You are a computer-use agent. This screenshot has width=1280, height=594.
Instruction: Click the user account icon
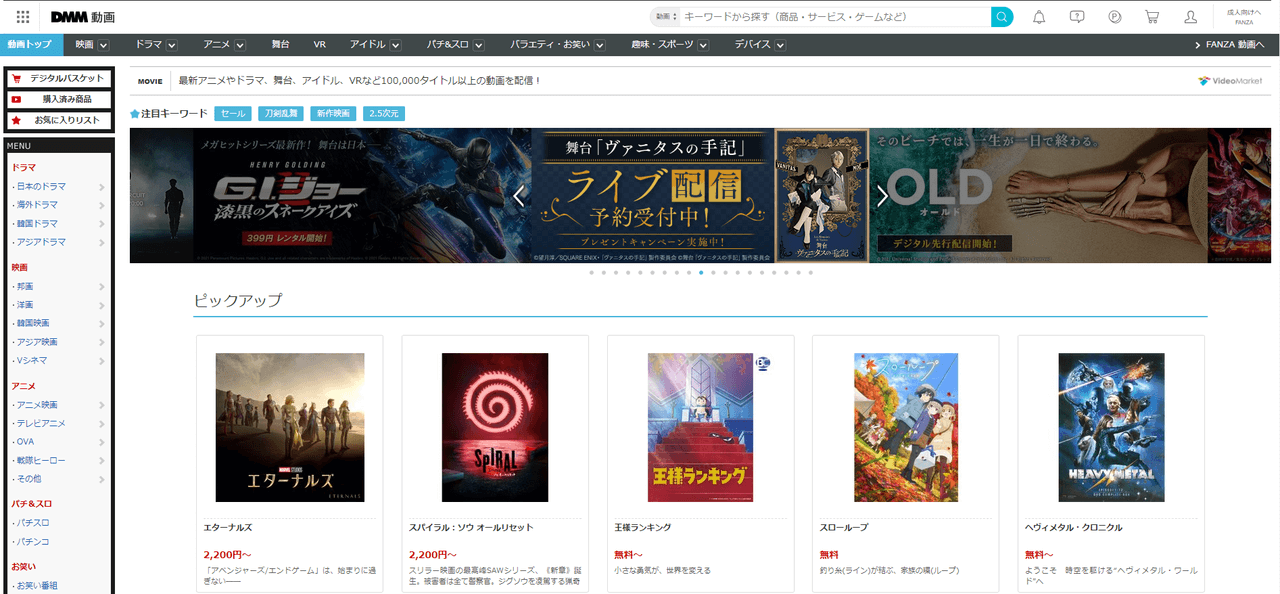(x=1190, y=17)
